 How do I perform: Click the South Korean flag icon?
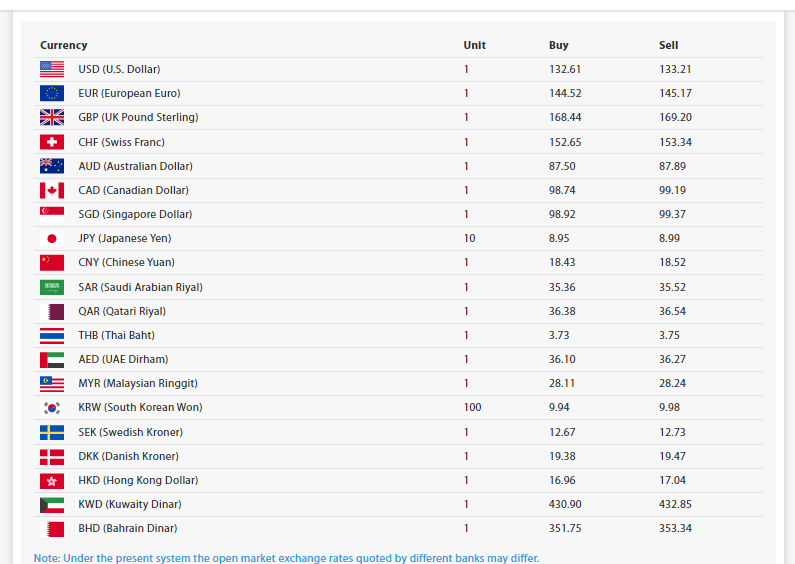[52, 407]
